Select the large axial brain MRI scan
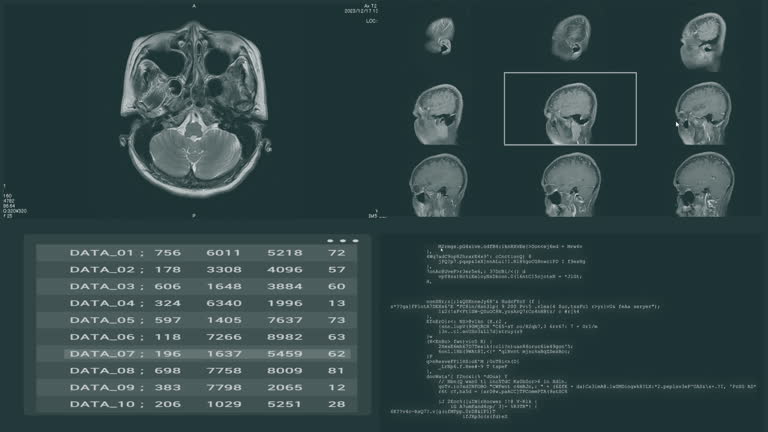Viewport: 768px width, 432px height. coord(195,109)
